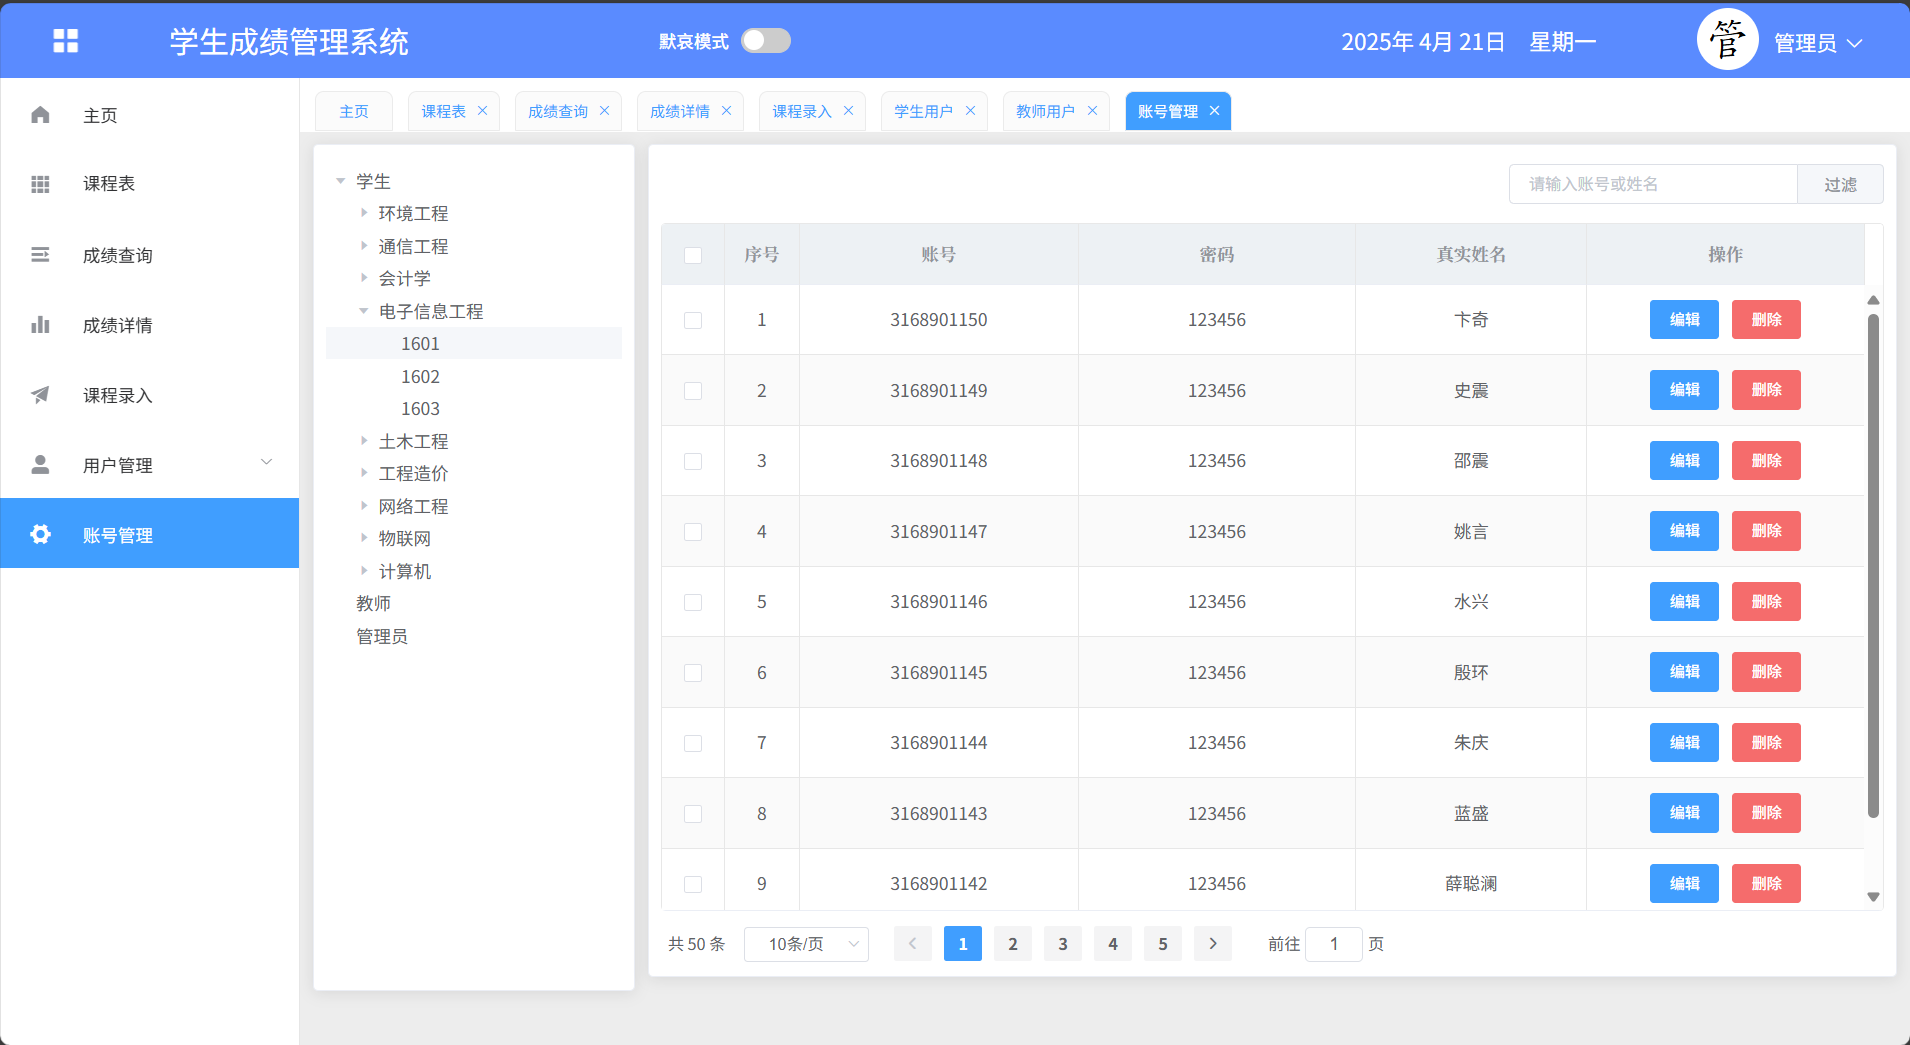
Task: Click the home icon in sidebar
Action: coord(40,115)
